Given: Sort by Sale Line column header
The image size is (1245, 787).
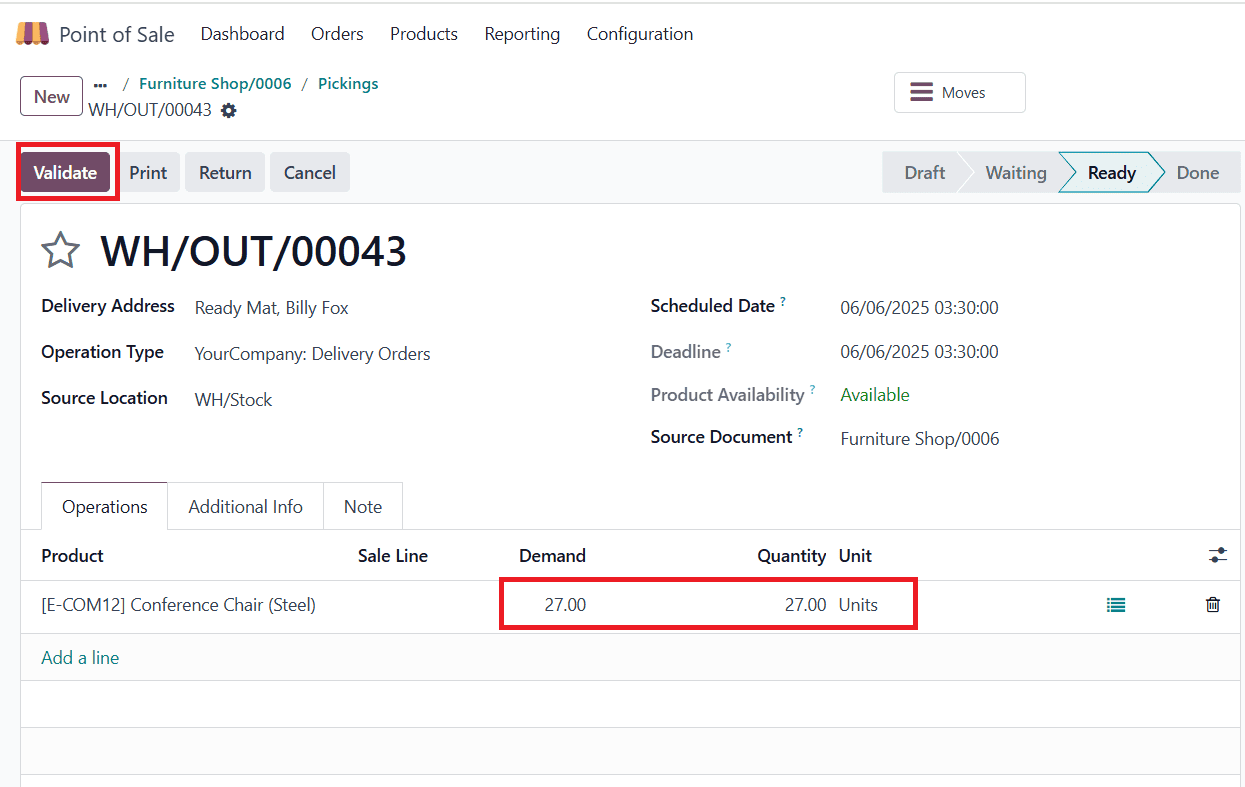Looking at the screenshot, I should [393, 556].
